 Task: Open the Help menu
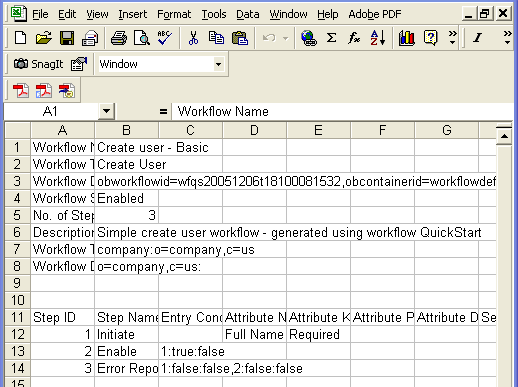pos(328,14)
